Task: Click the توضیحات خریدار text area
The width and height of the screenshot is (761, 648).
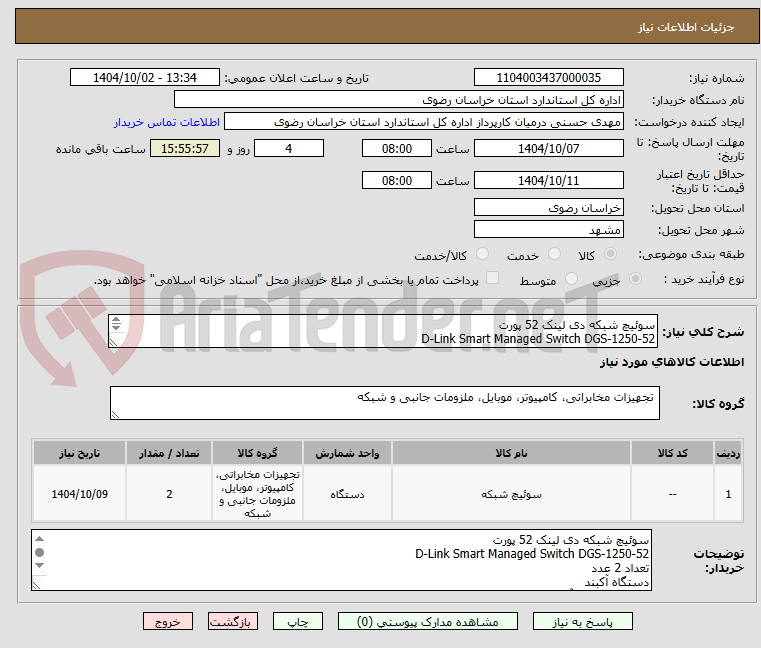Action: point(341,560)
